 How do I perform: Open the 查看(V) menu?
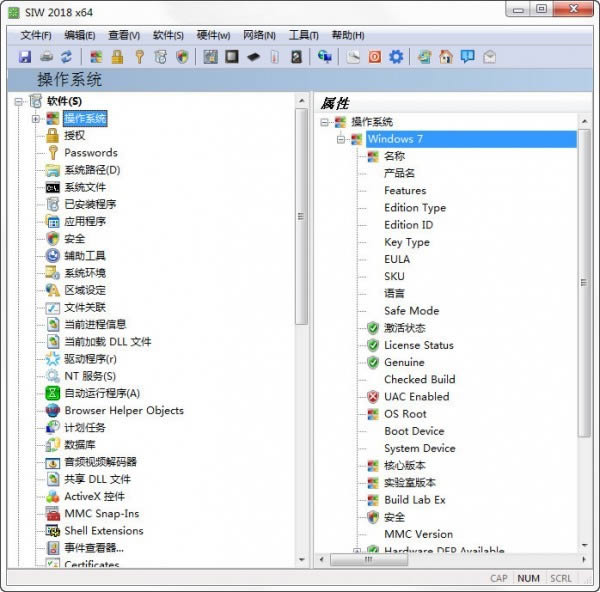[x=124, y=36]
